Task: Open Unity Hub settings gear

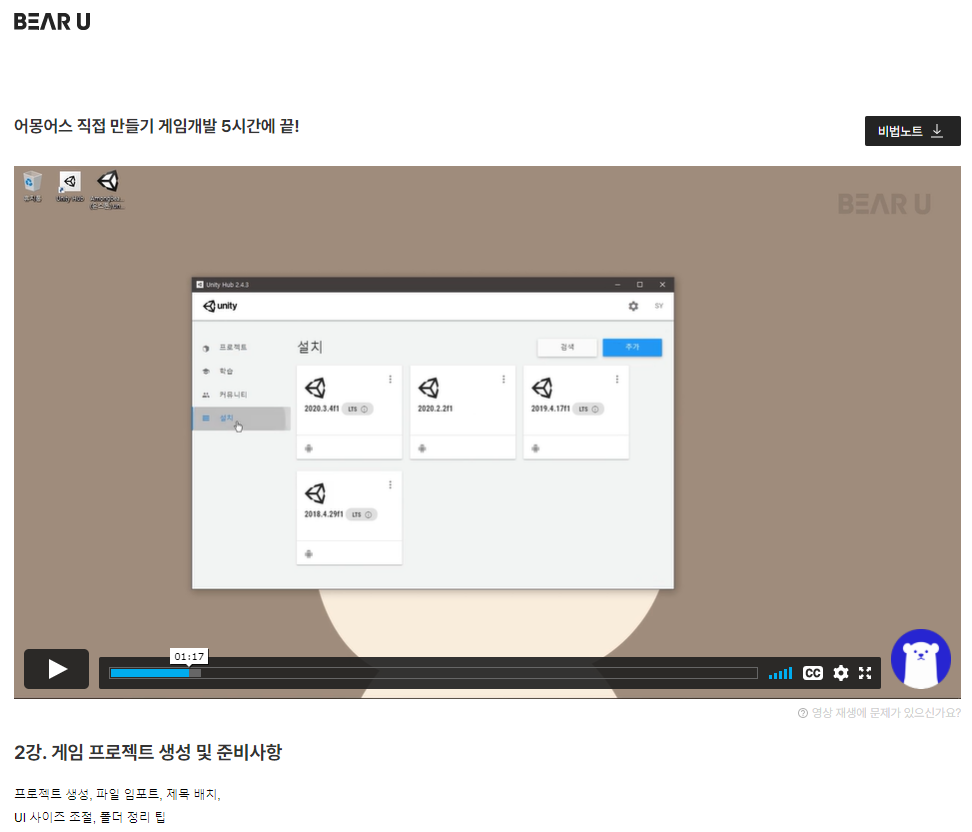Action: tap(633, 306)
